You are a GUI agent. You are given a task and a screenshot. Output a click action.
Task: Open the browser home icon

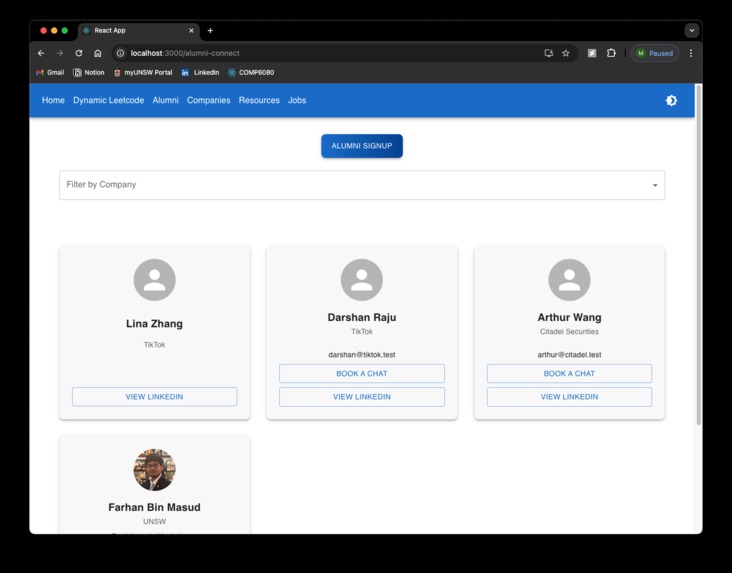coord(98,53)
